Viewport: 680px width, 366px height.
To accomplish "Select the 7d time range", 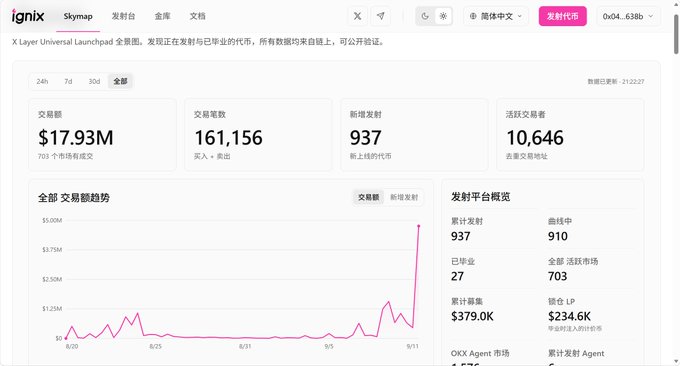I will click(x=68, y=81).
